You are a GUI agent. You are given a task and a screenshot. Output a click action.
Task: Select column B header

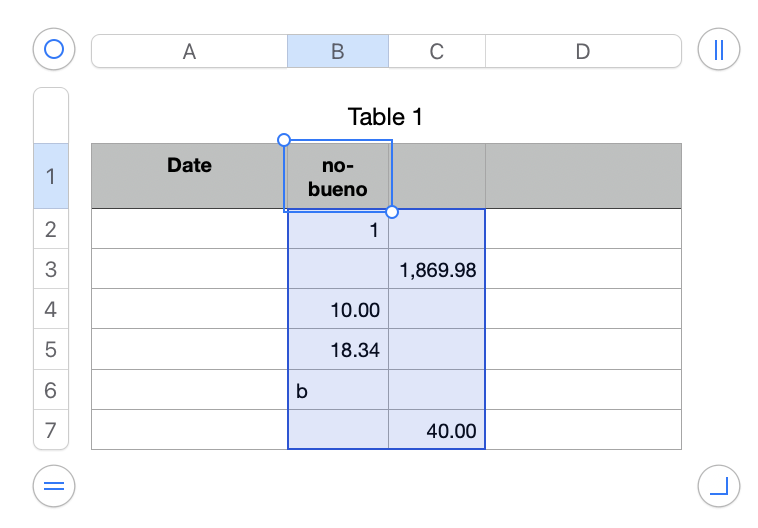[x=337, y=52]
